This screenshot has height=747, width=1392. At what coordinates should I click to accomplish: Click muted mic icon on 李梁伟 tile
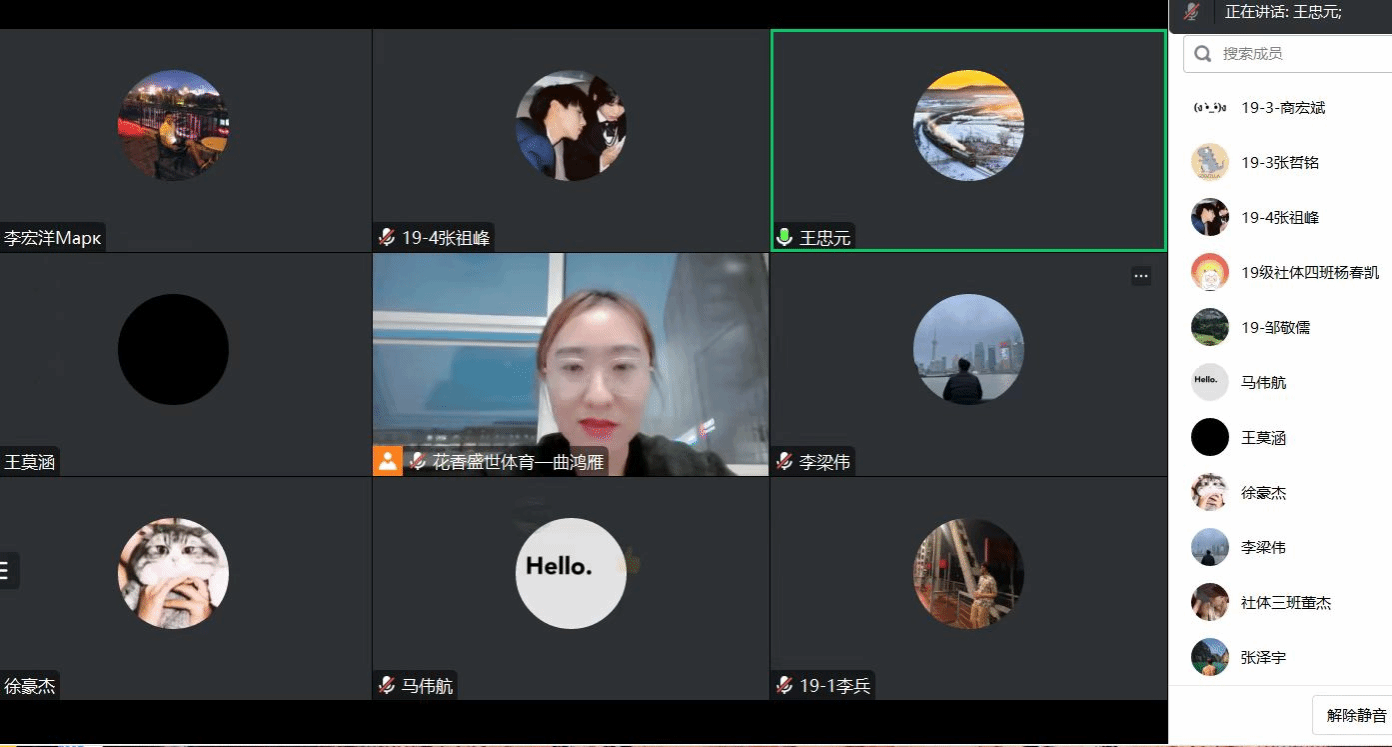click(x=785, y=462)
